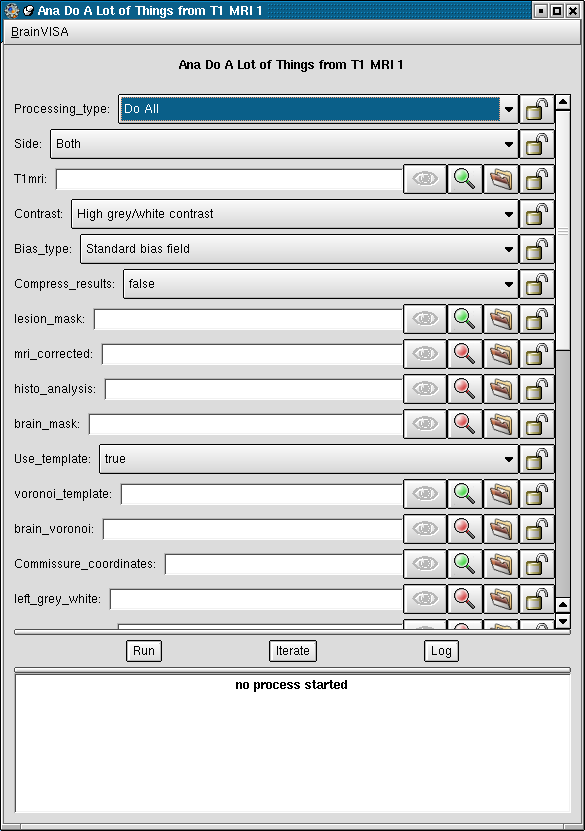
Task: Click the eye viewer icon for brain_mask
Action: pos(425,423)
